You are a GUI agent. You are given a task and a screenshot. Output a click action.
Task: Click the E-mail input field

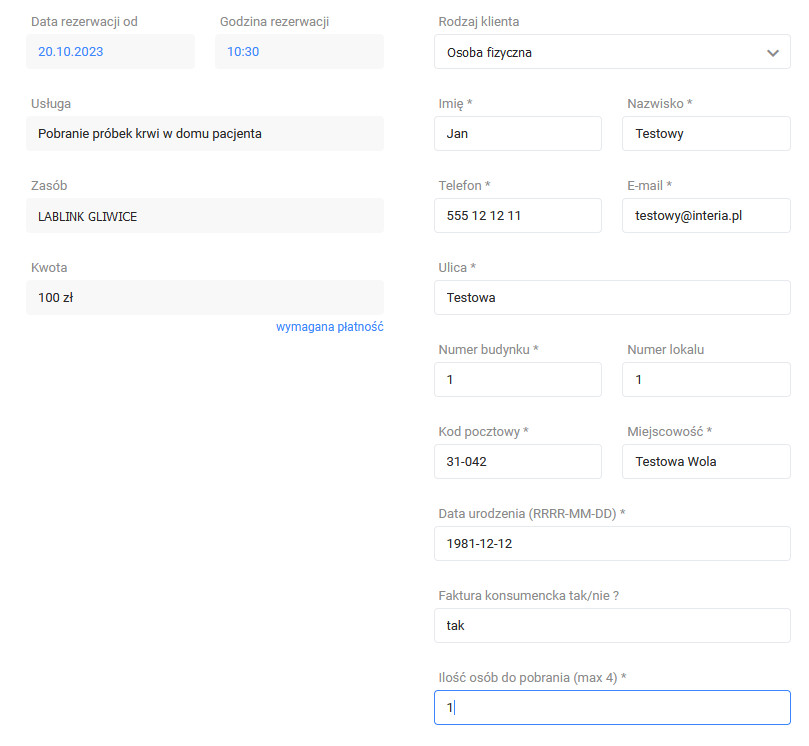coord(706,216)
